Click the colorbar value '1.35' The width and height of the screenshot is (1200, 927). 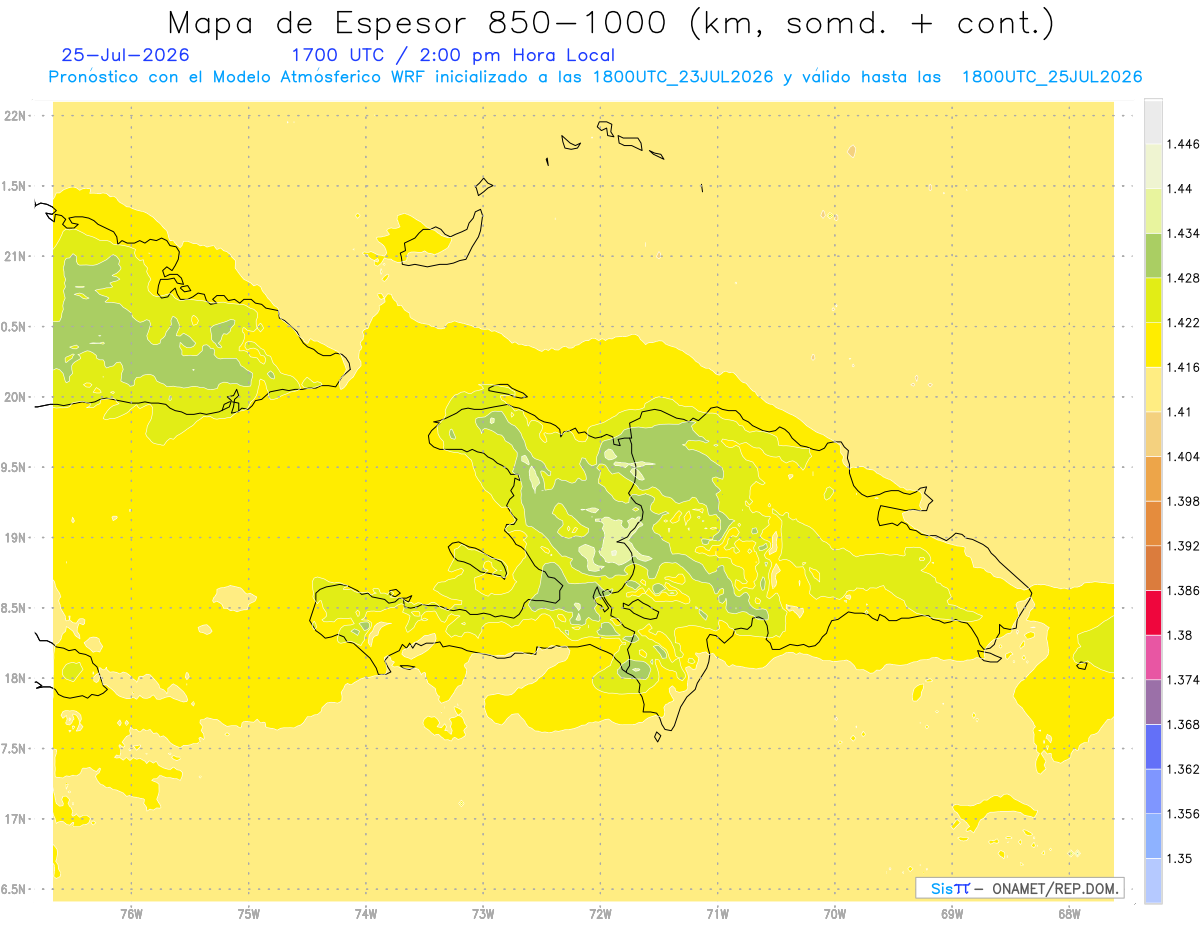[1181, 858]
